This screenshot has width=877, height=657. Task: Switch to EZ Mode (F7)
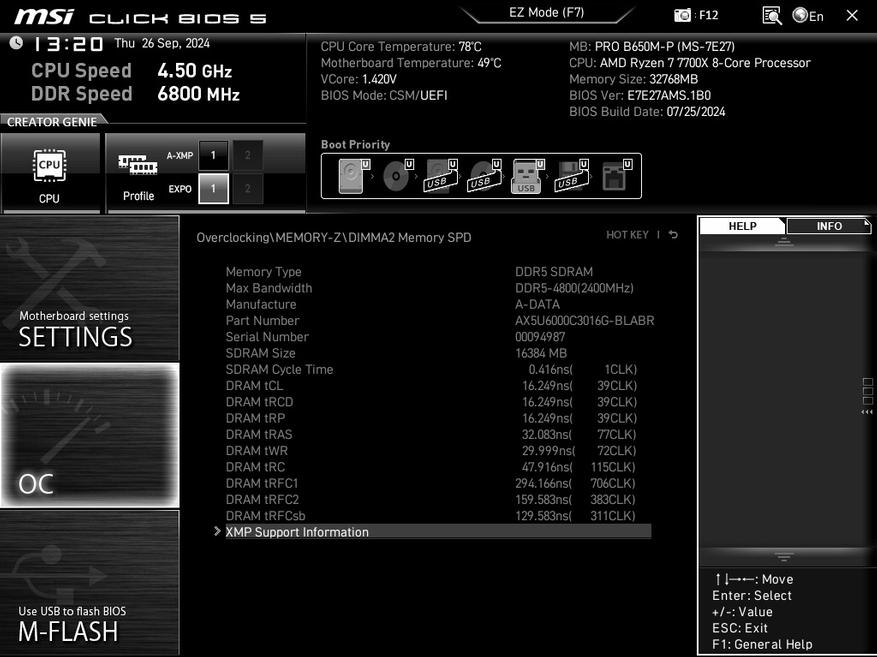(546, 12)
